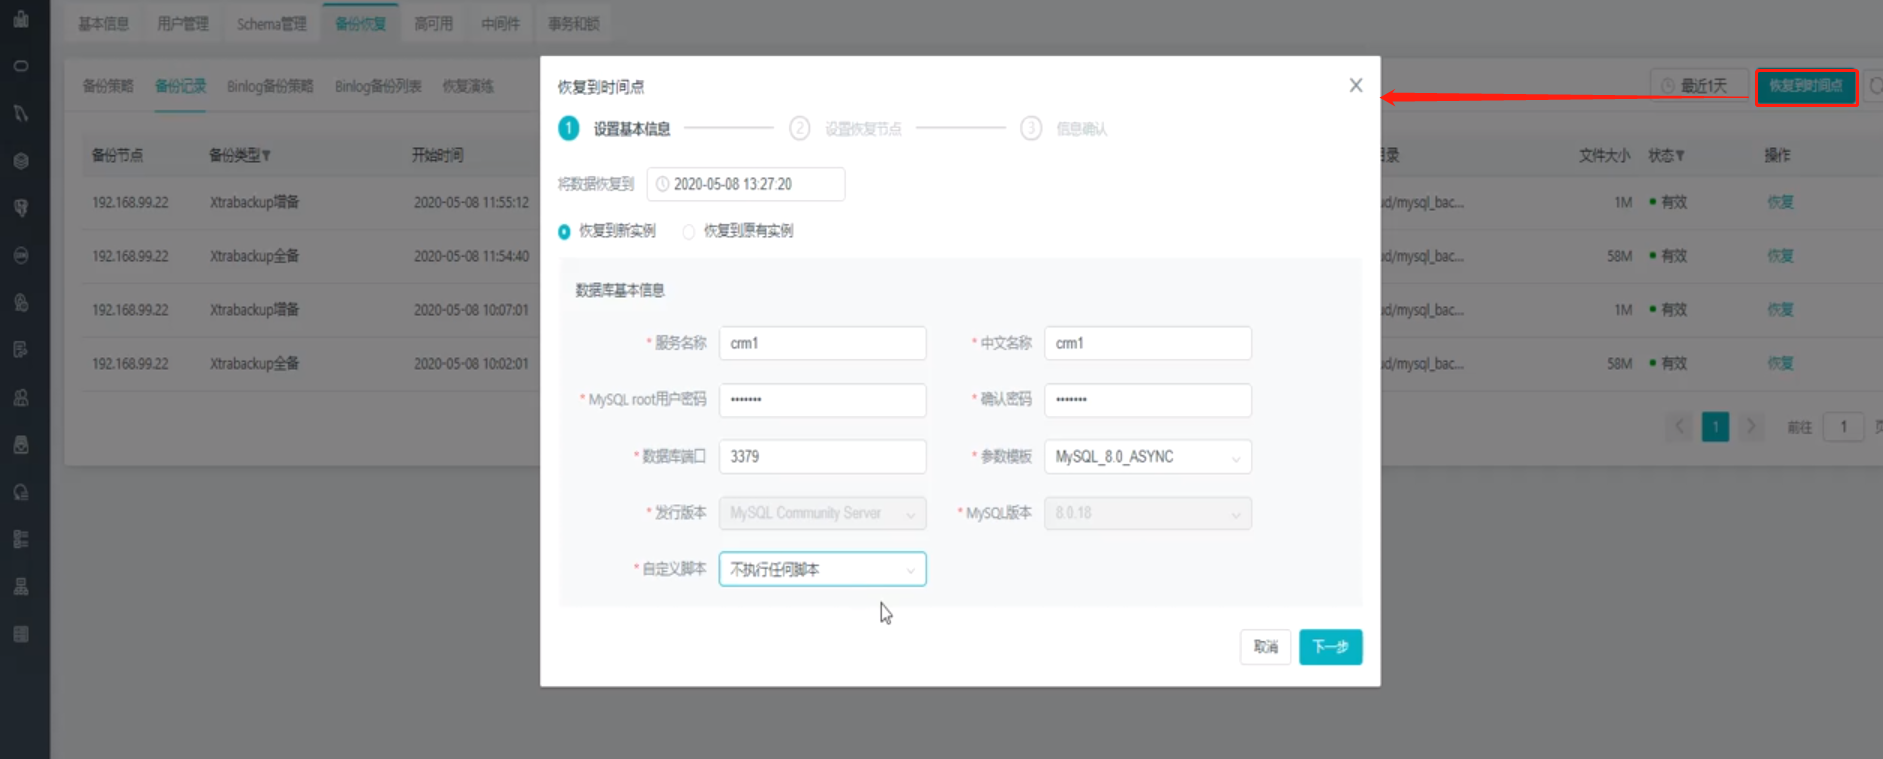The width and height of the screenshot is (1883, 759).
Task: Click the step 1 设置基本信息 circle icon
Action: 568,128
